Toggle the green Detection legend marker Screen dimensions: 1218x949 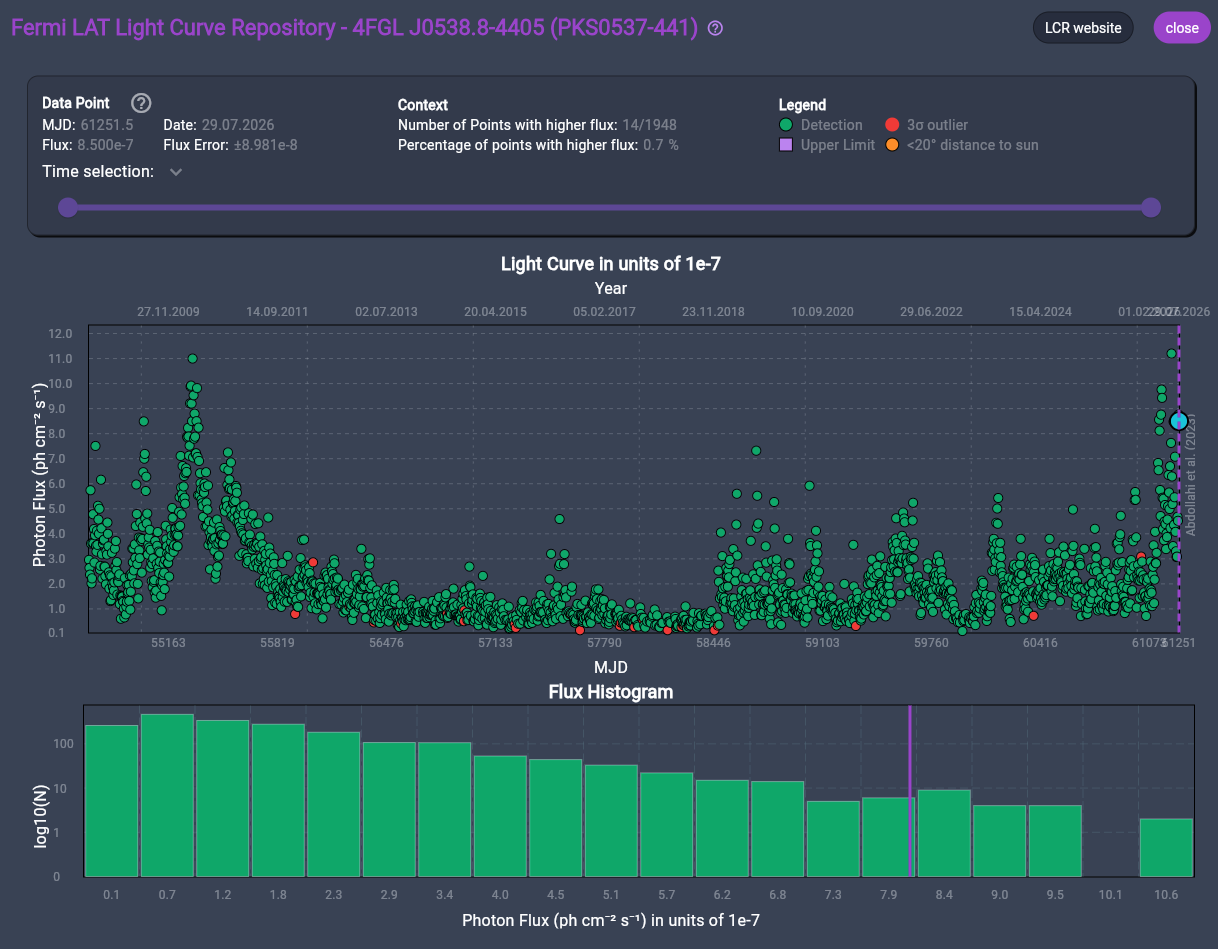786,125
